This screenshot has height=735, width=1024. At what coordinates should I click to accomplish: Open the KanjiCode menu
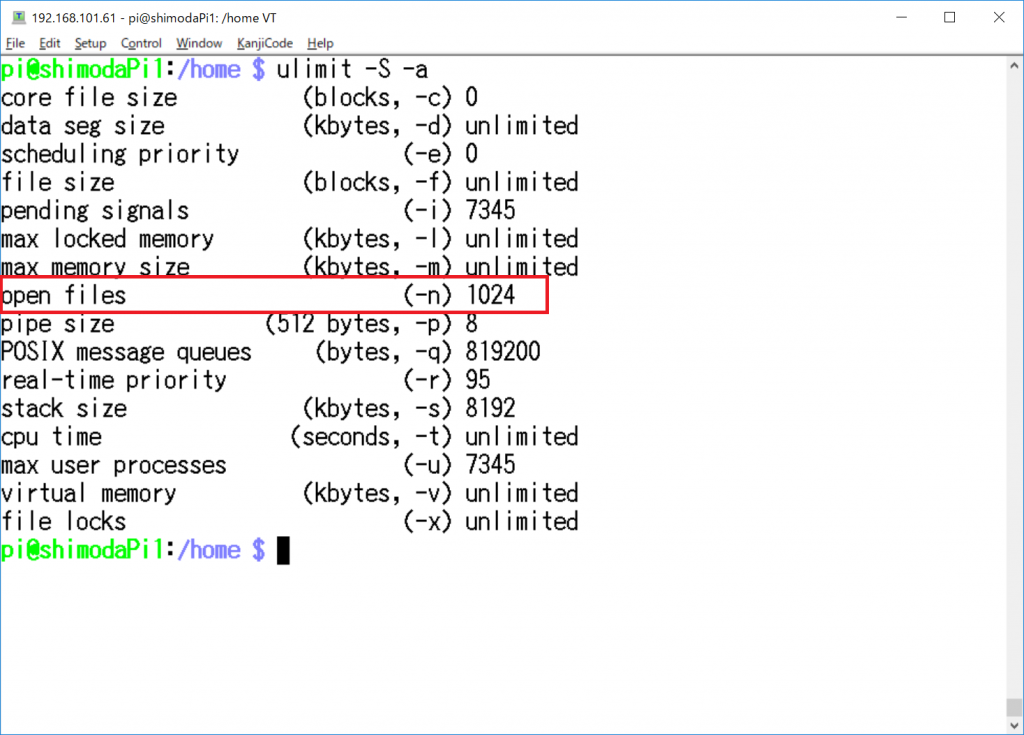tap(264, 43)
